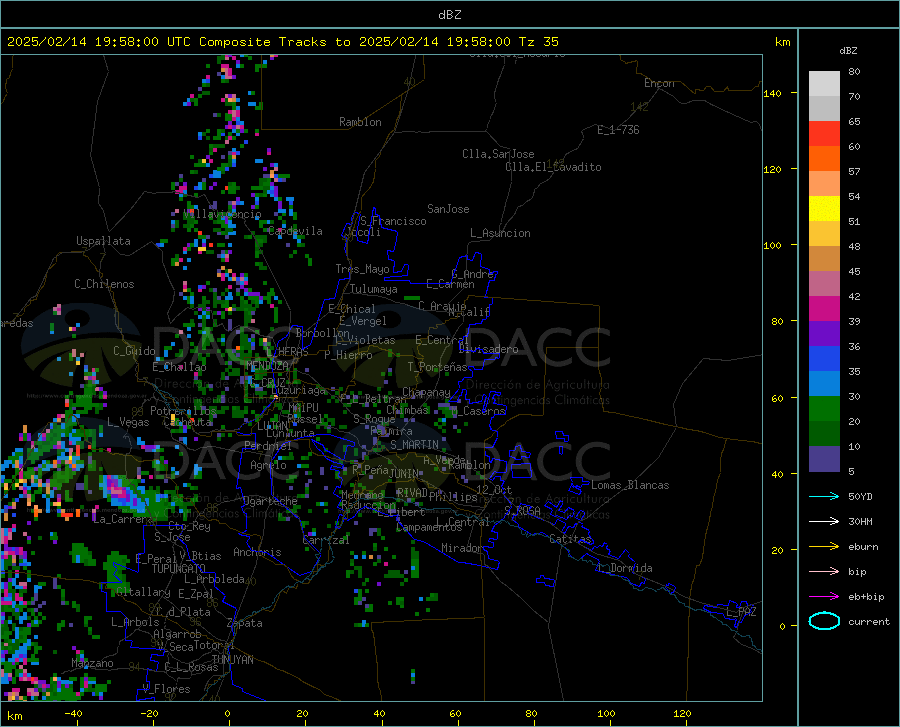Click the 12_Oct map label
The height and width of the screenshot is (727, 900).
(494, 490)
